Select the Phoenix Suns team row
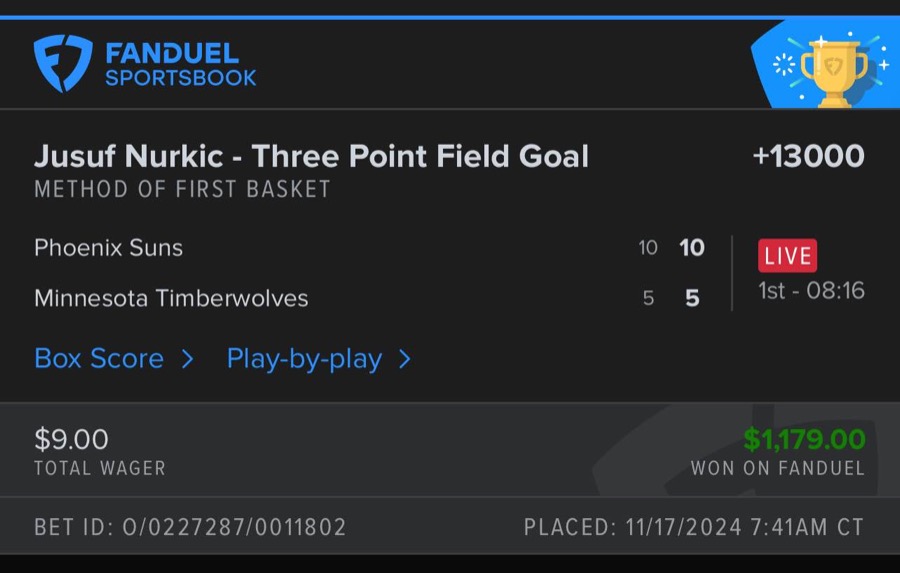This screenshot has height=573, width=900. (108, 248)
